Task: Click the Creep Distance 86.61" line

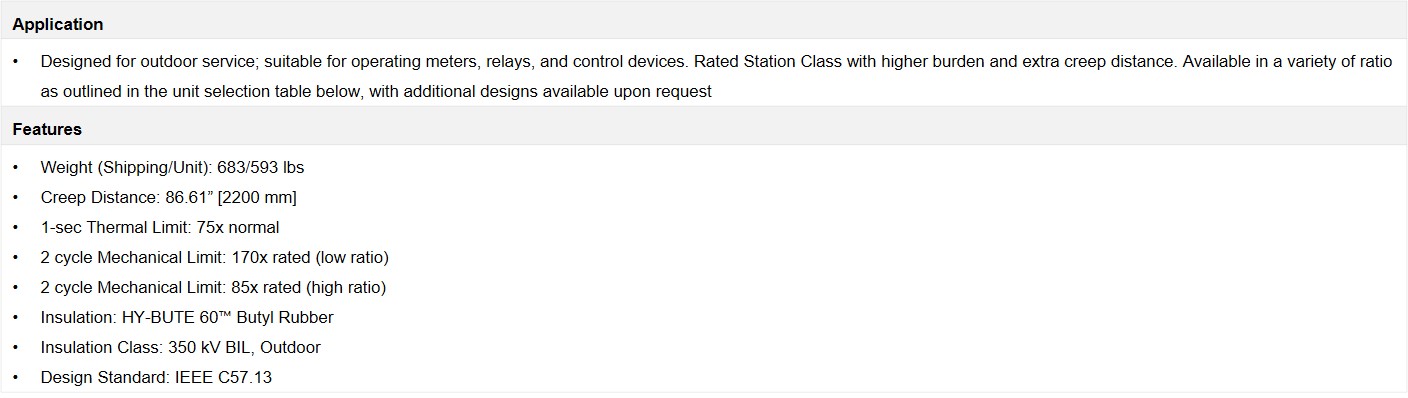Action: coord(168,197)
